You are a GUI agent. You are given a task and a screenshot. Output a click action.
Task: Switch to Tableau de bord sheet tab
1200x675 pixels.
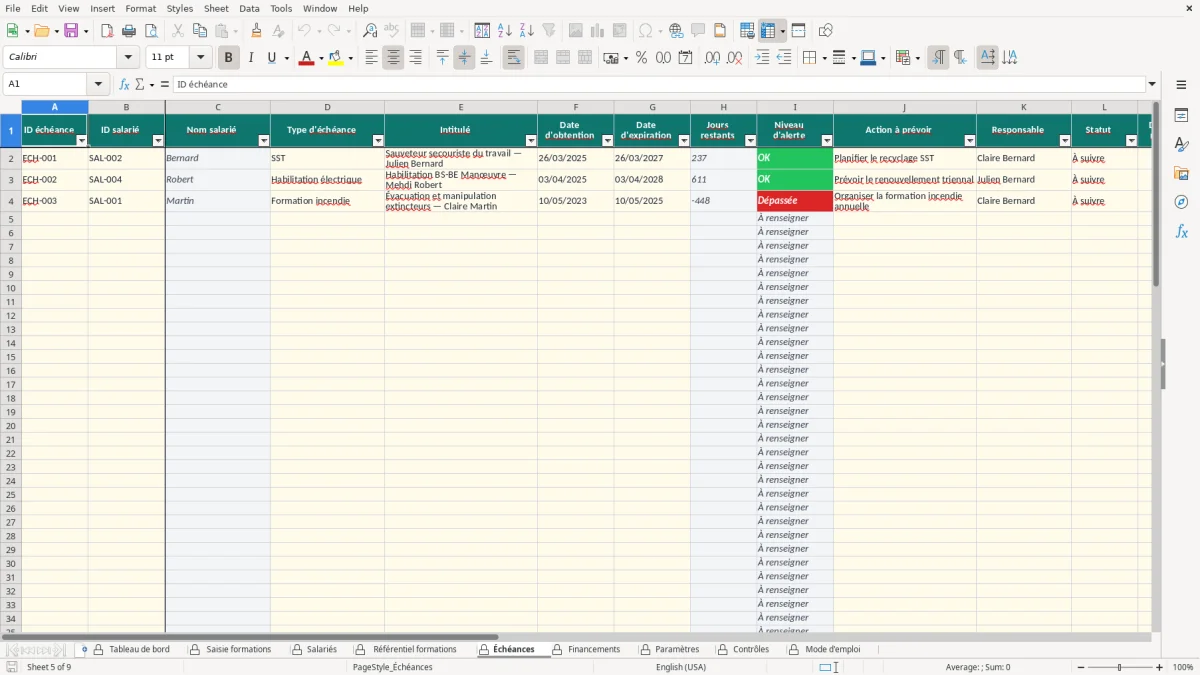click(139, 649)
